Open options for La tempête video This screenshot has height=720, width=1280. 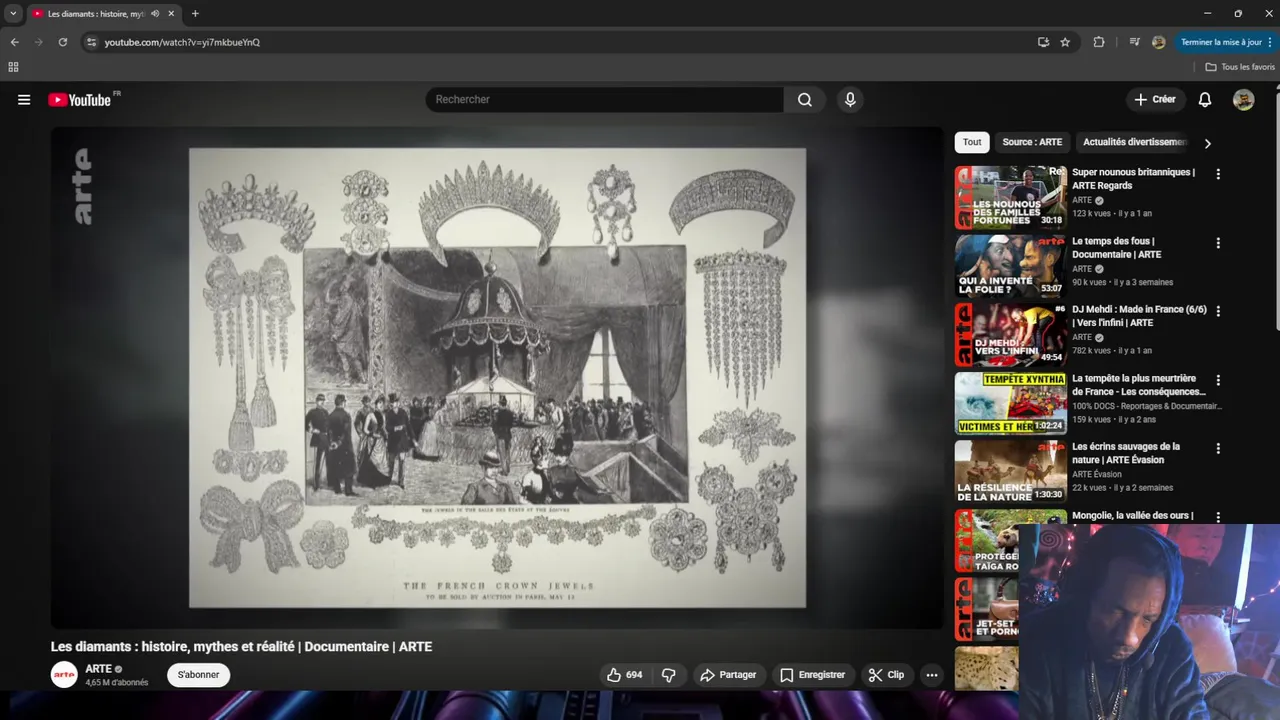[x=1218, y=380]
